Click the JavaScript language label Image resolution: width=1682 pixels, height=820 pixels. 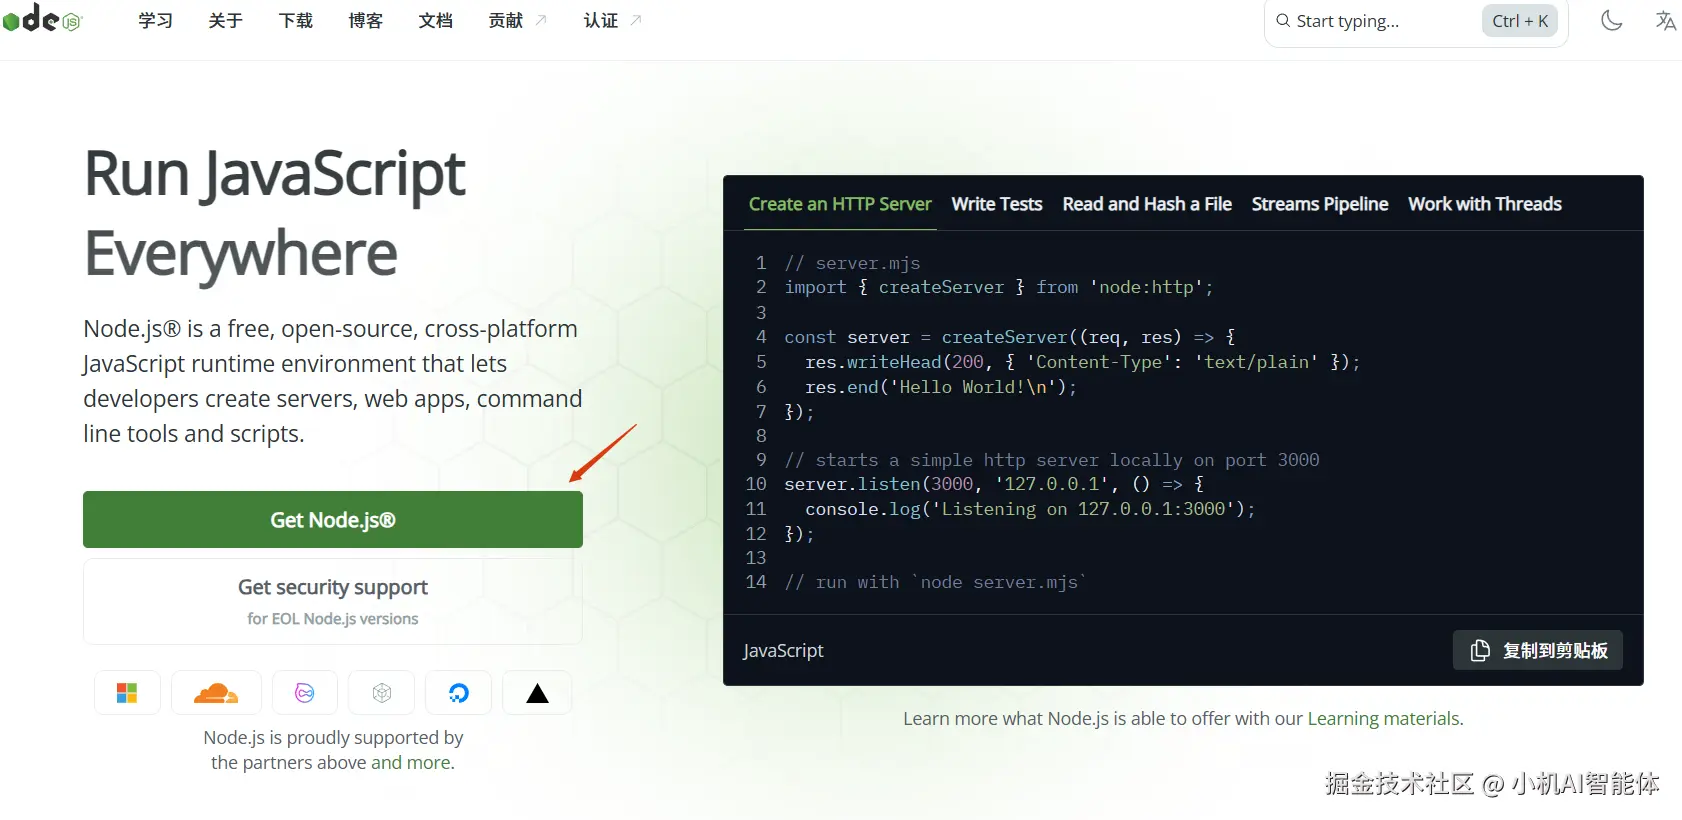coord(783,651)
